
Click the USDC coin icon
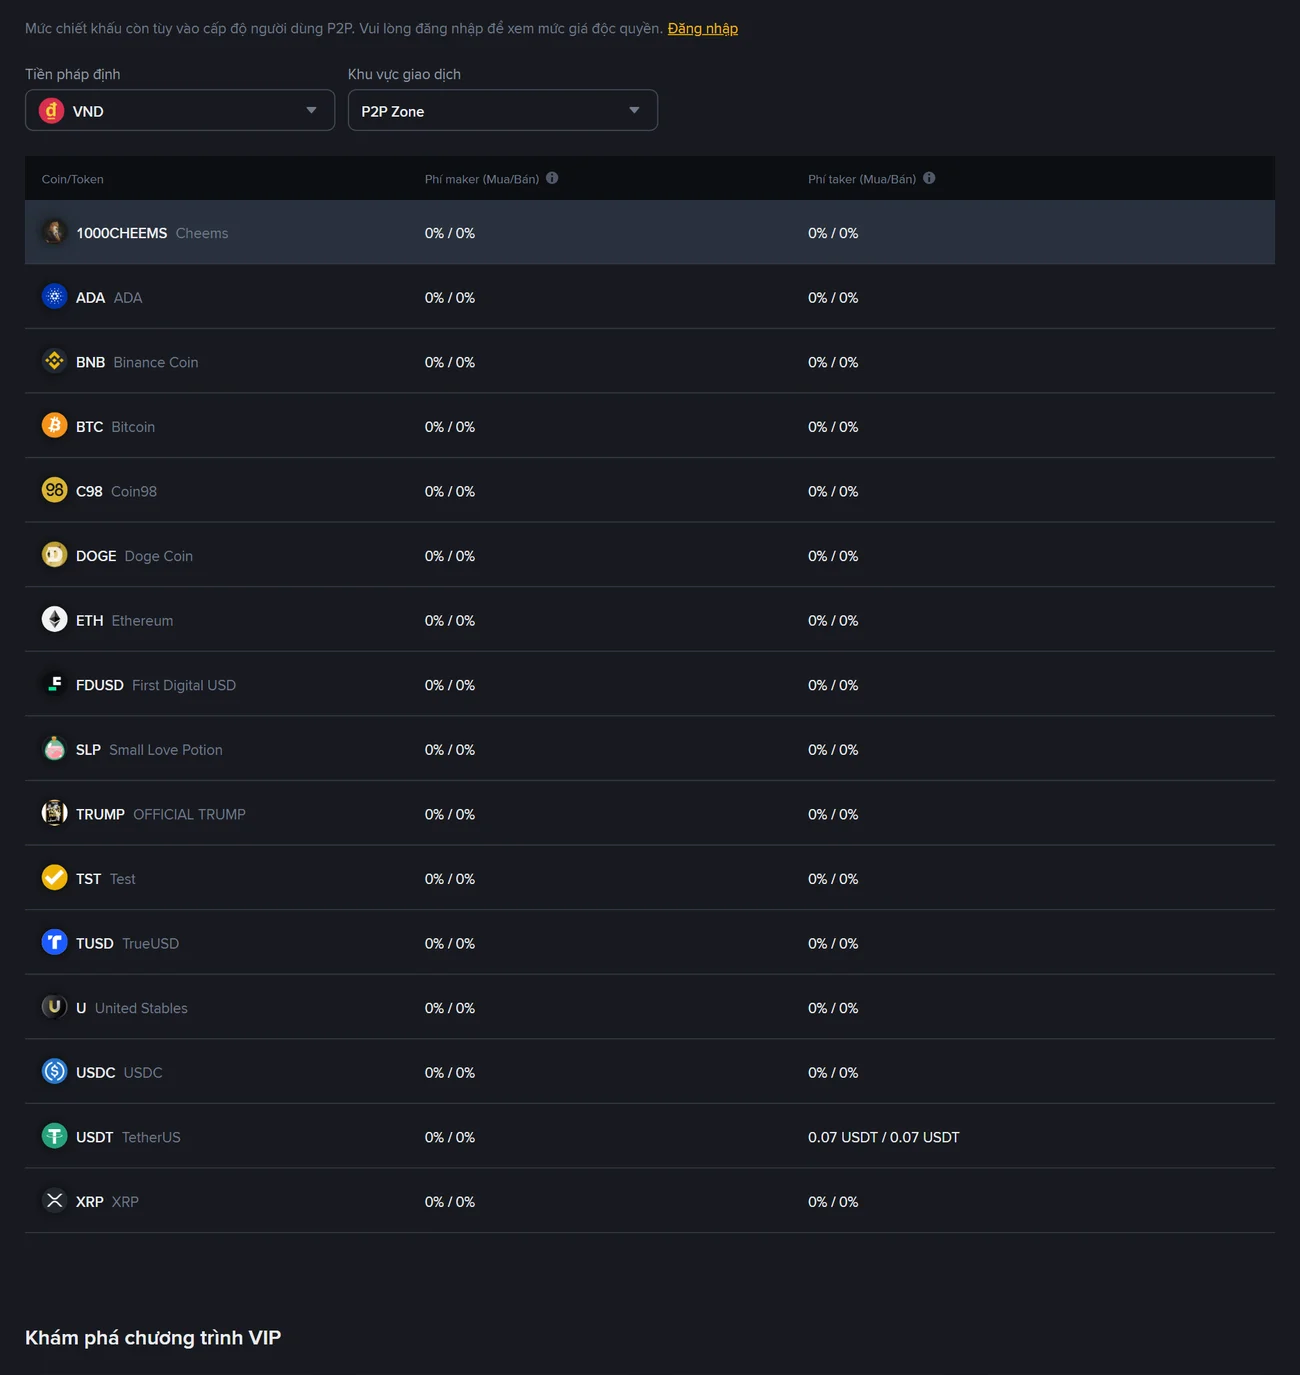click(x=55, y=1072)
